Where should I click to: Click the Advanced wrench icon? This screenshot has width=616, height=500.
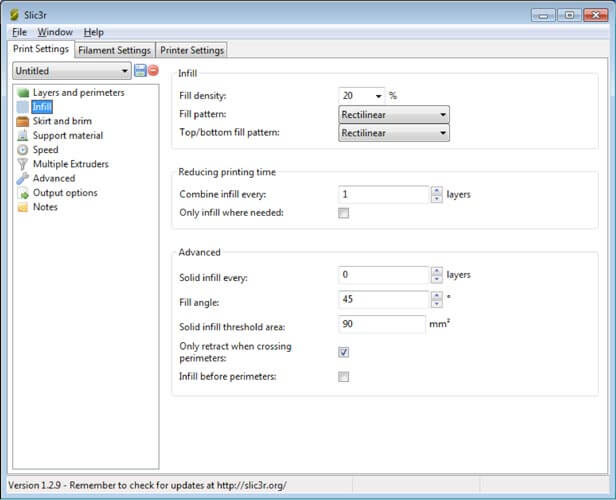click(x=23, y=178)
